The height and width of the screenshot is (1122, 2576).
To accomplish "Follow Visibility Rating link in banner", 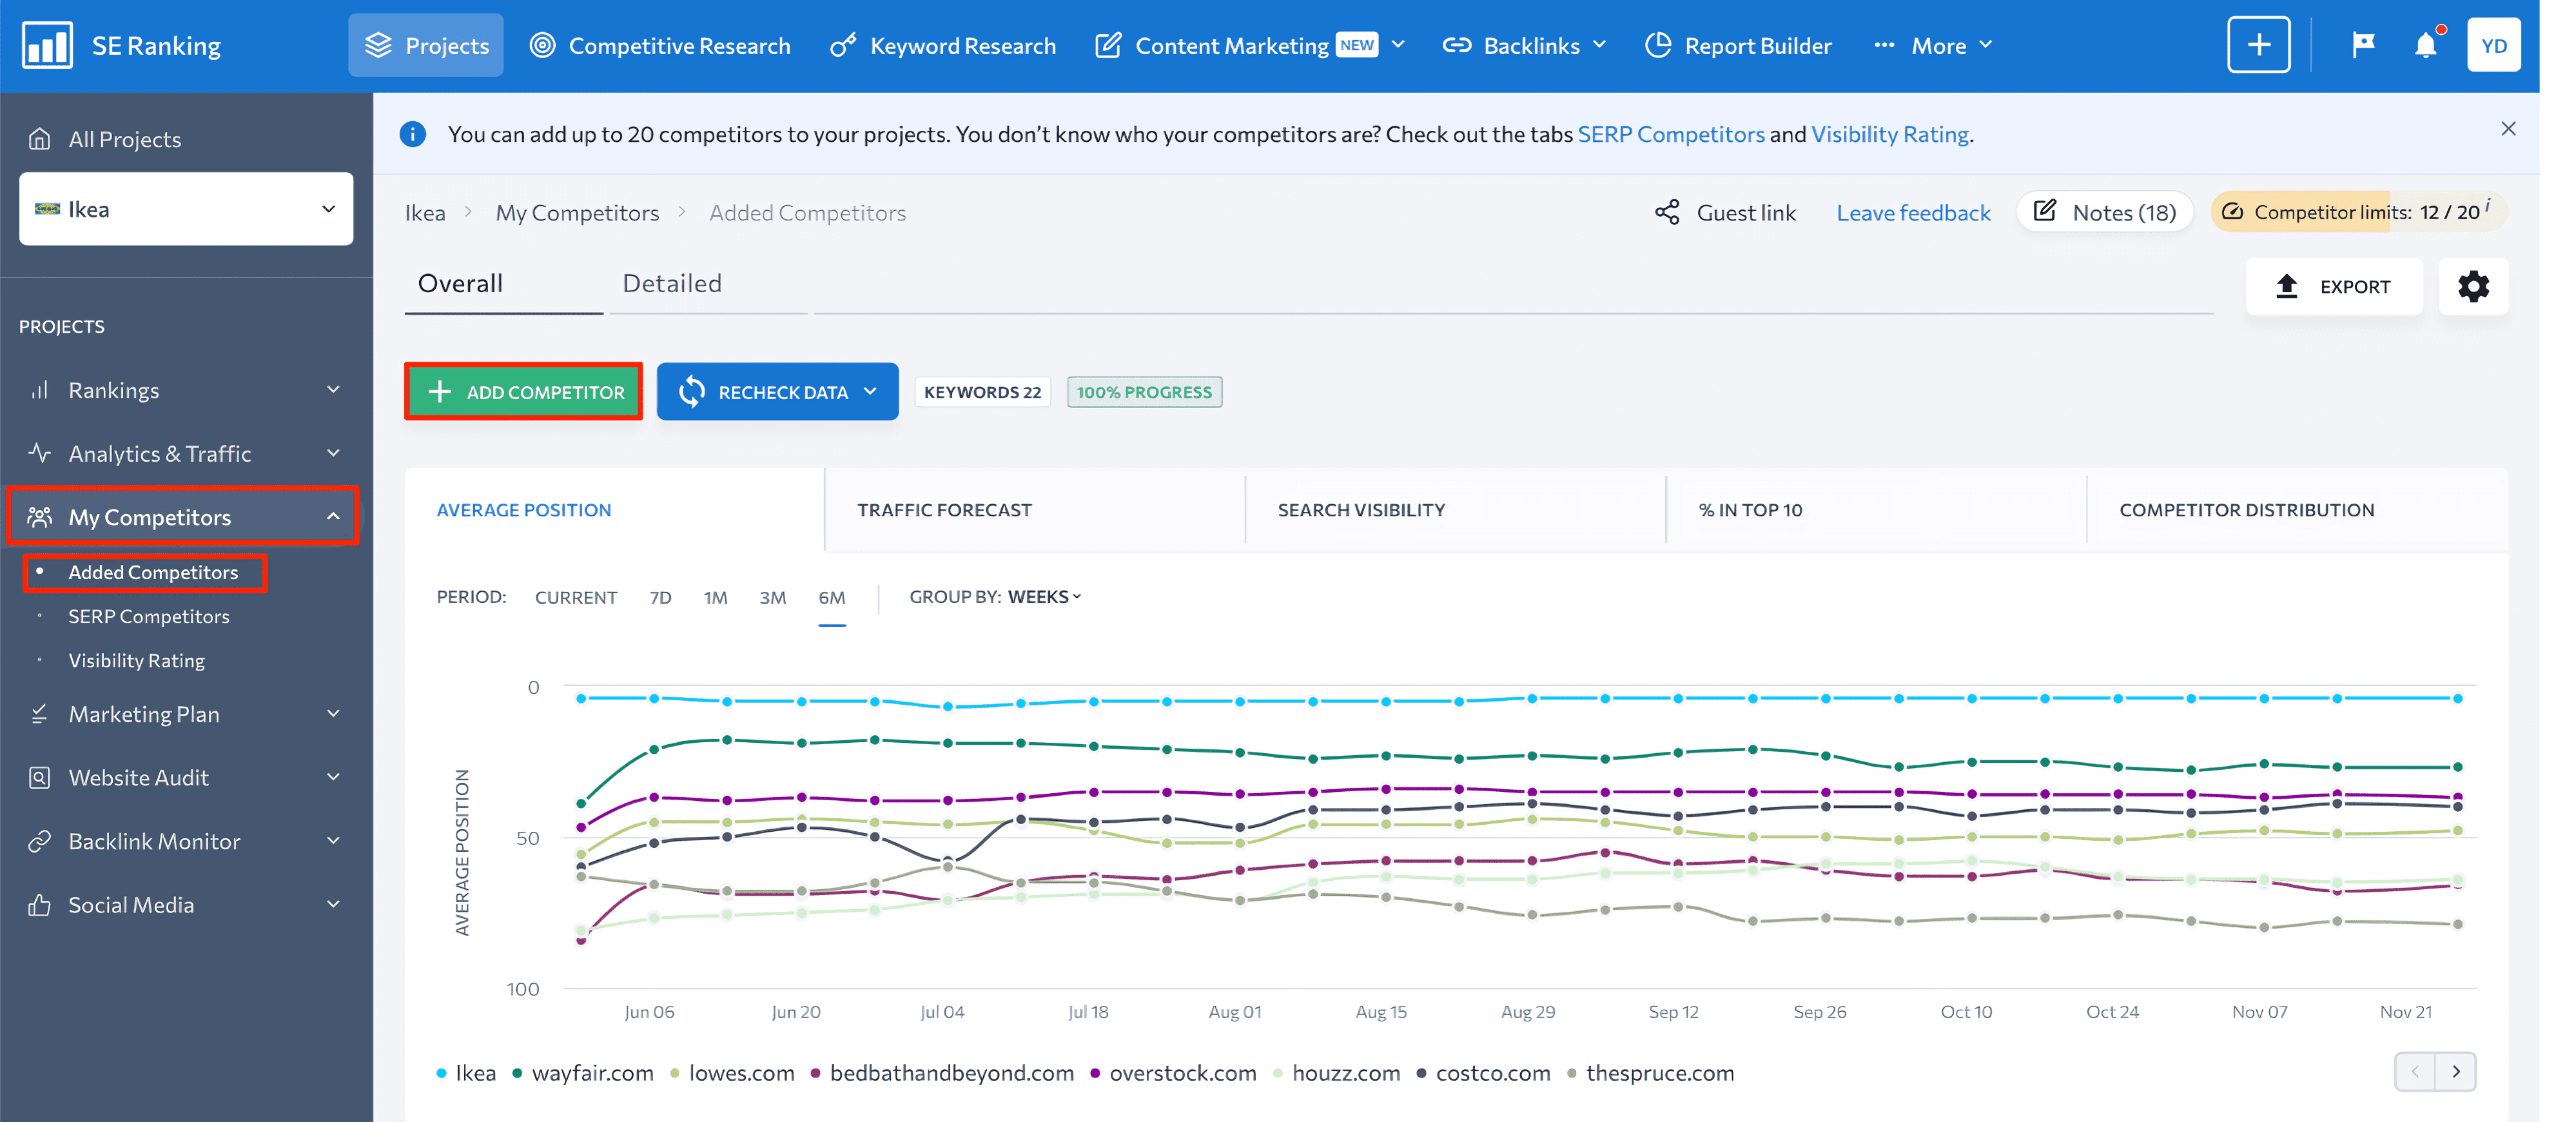I will [1889, 134].
